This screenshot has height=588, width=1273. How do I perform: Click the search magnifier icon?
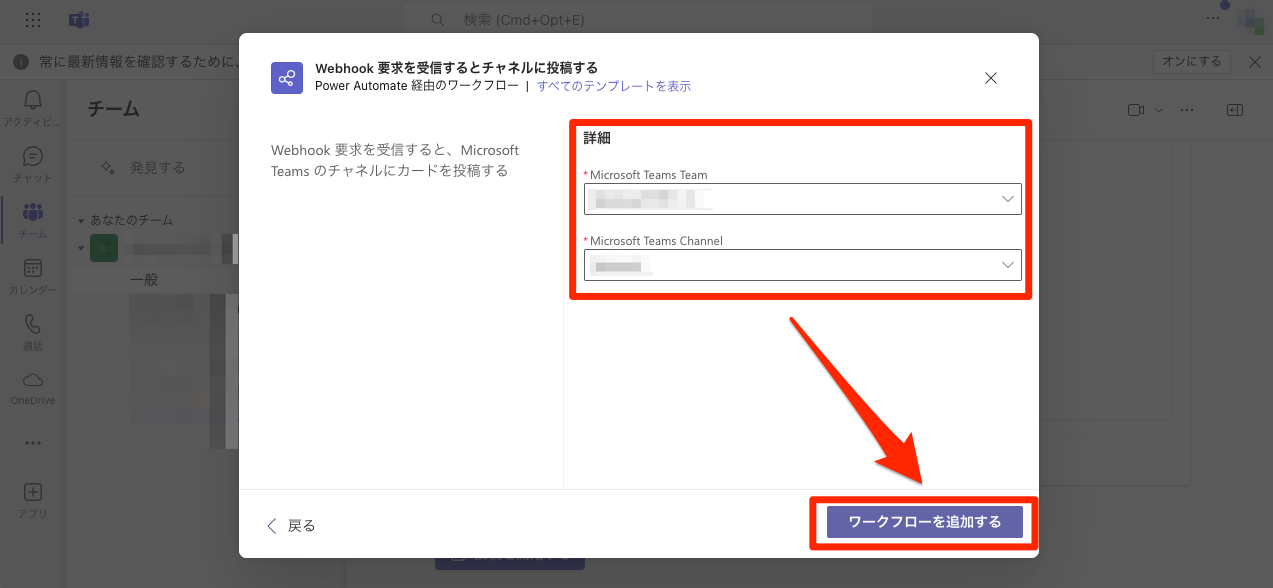point(437,20)
